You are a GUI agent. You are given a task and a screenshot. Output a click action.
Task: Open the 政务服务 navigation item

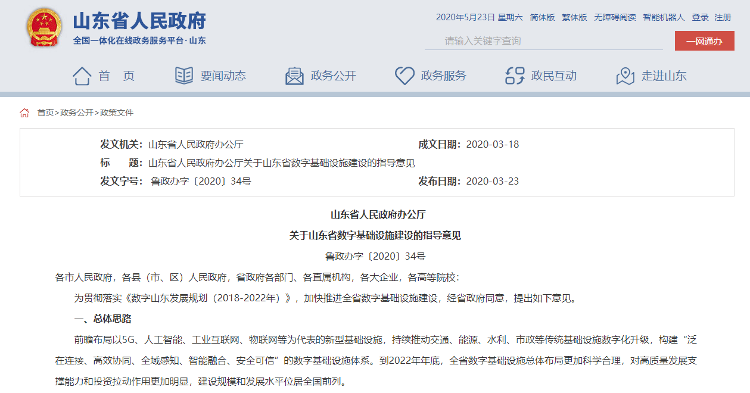pyautogui.click(x=443, y=76)
